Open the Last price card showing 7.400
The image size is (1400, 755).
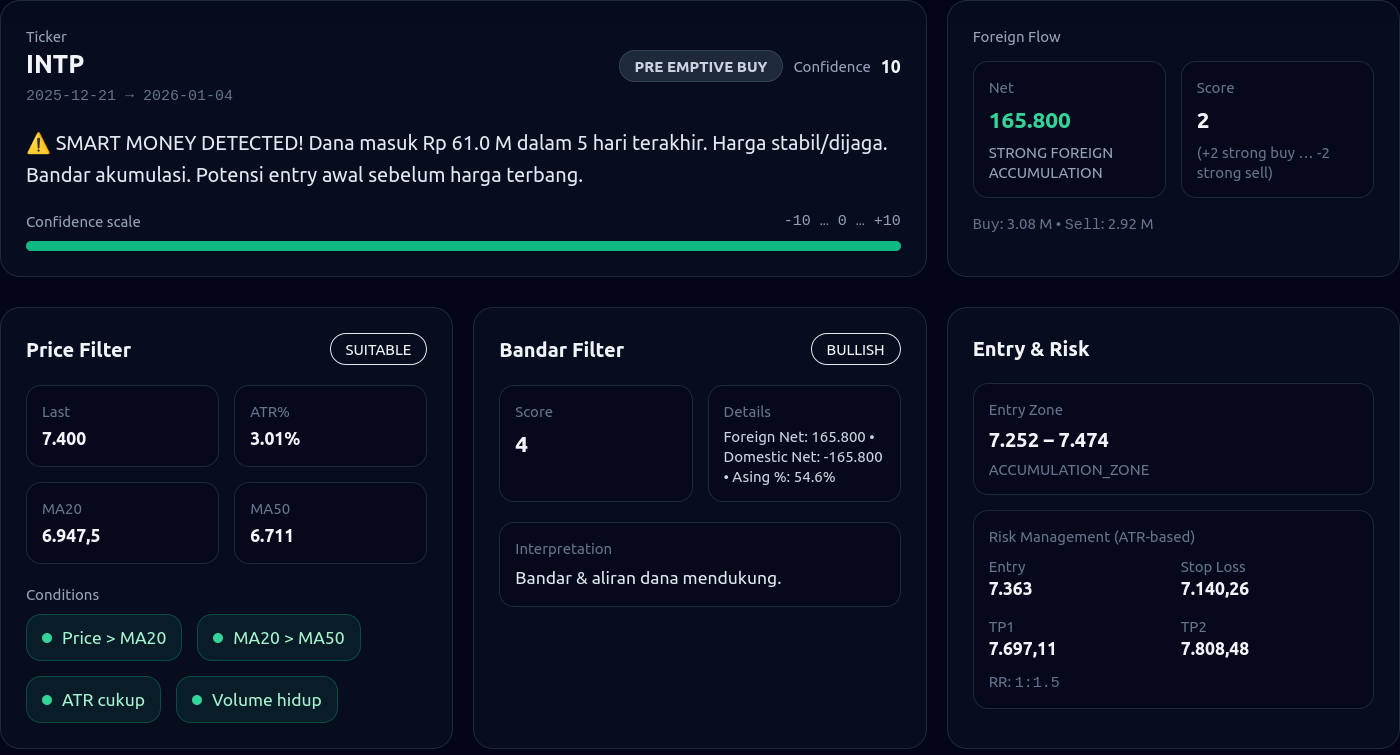[x=122, y=426]
